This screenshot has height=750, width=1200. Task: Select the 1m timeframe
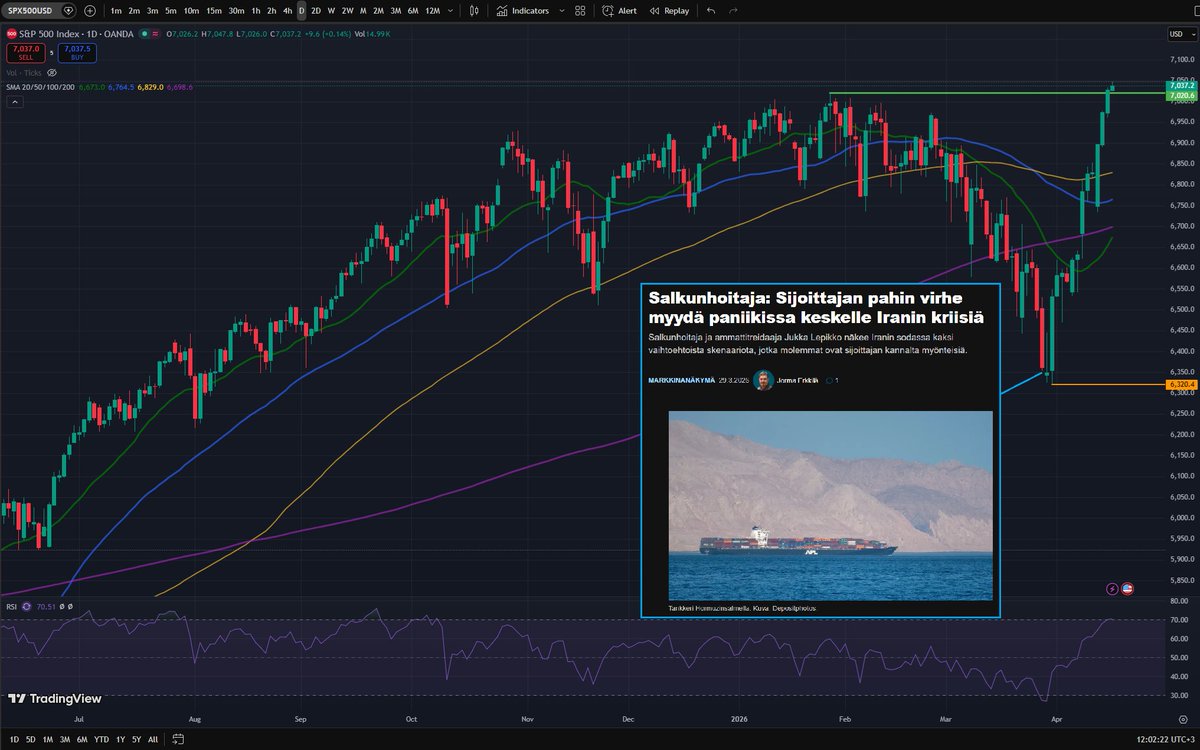[116, 11]
